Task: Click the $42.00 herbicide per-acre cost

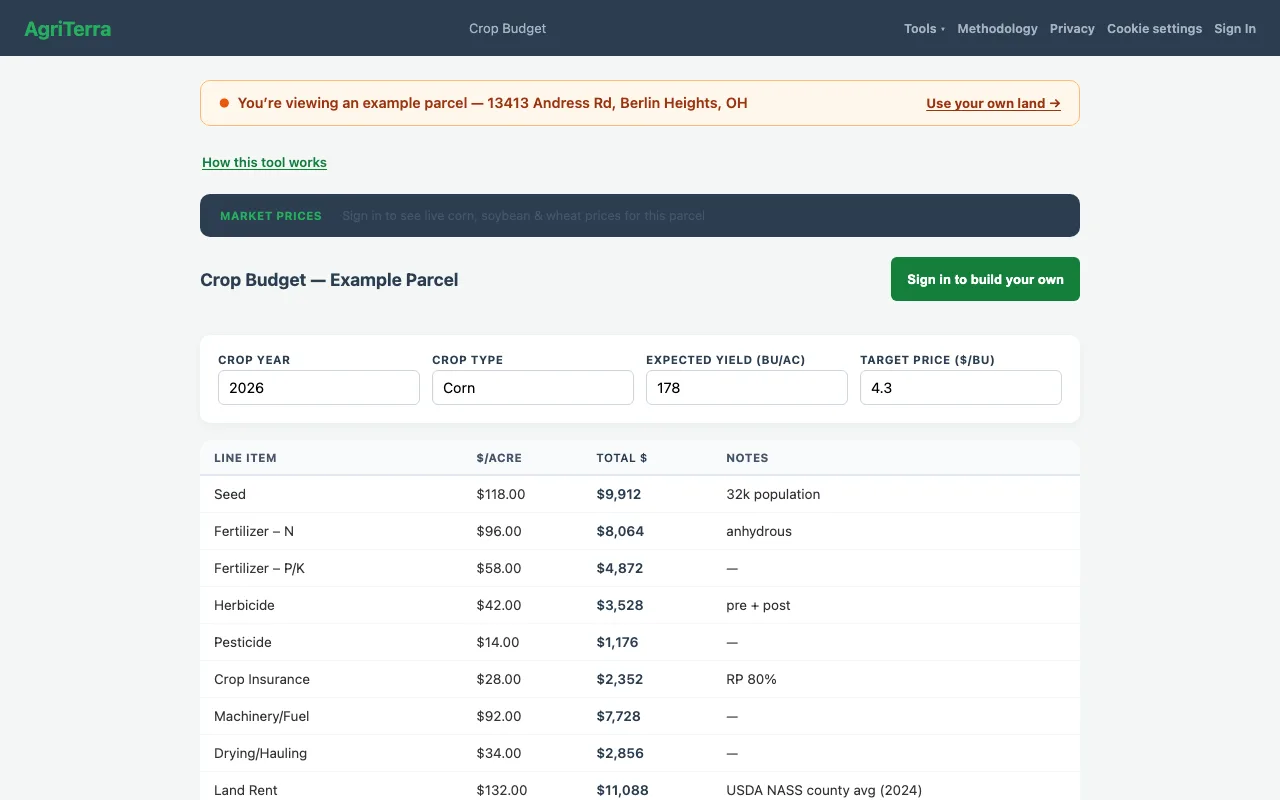Action: point(499,605)
